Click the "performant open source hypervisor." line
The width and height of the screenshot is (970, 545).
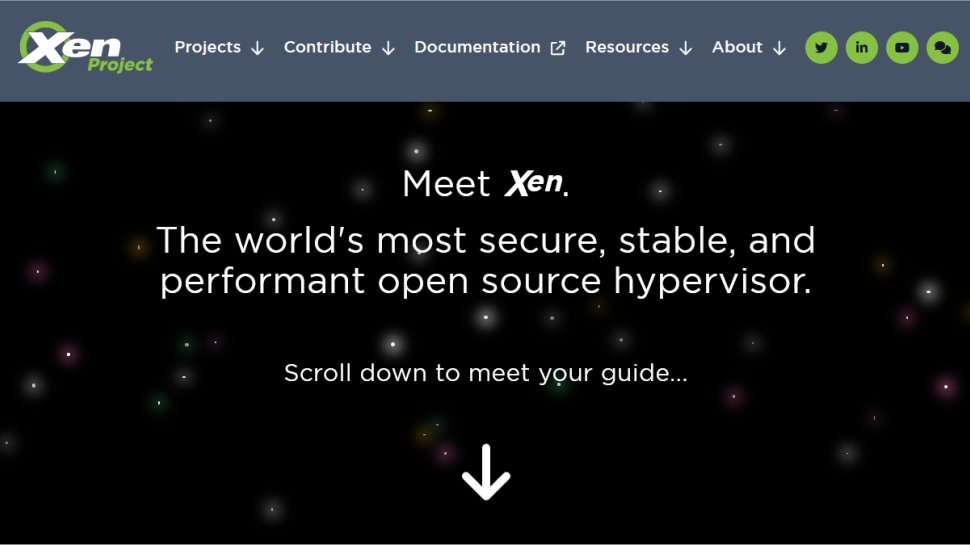(486, 281)
